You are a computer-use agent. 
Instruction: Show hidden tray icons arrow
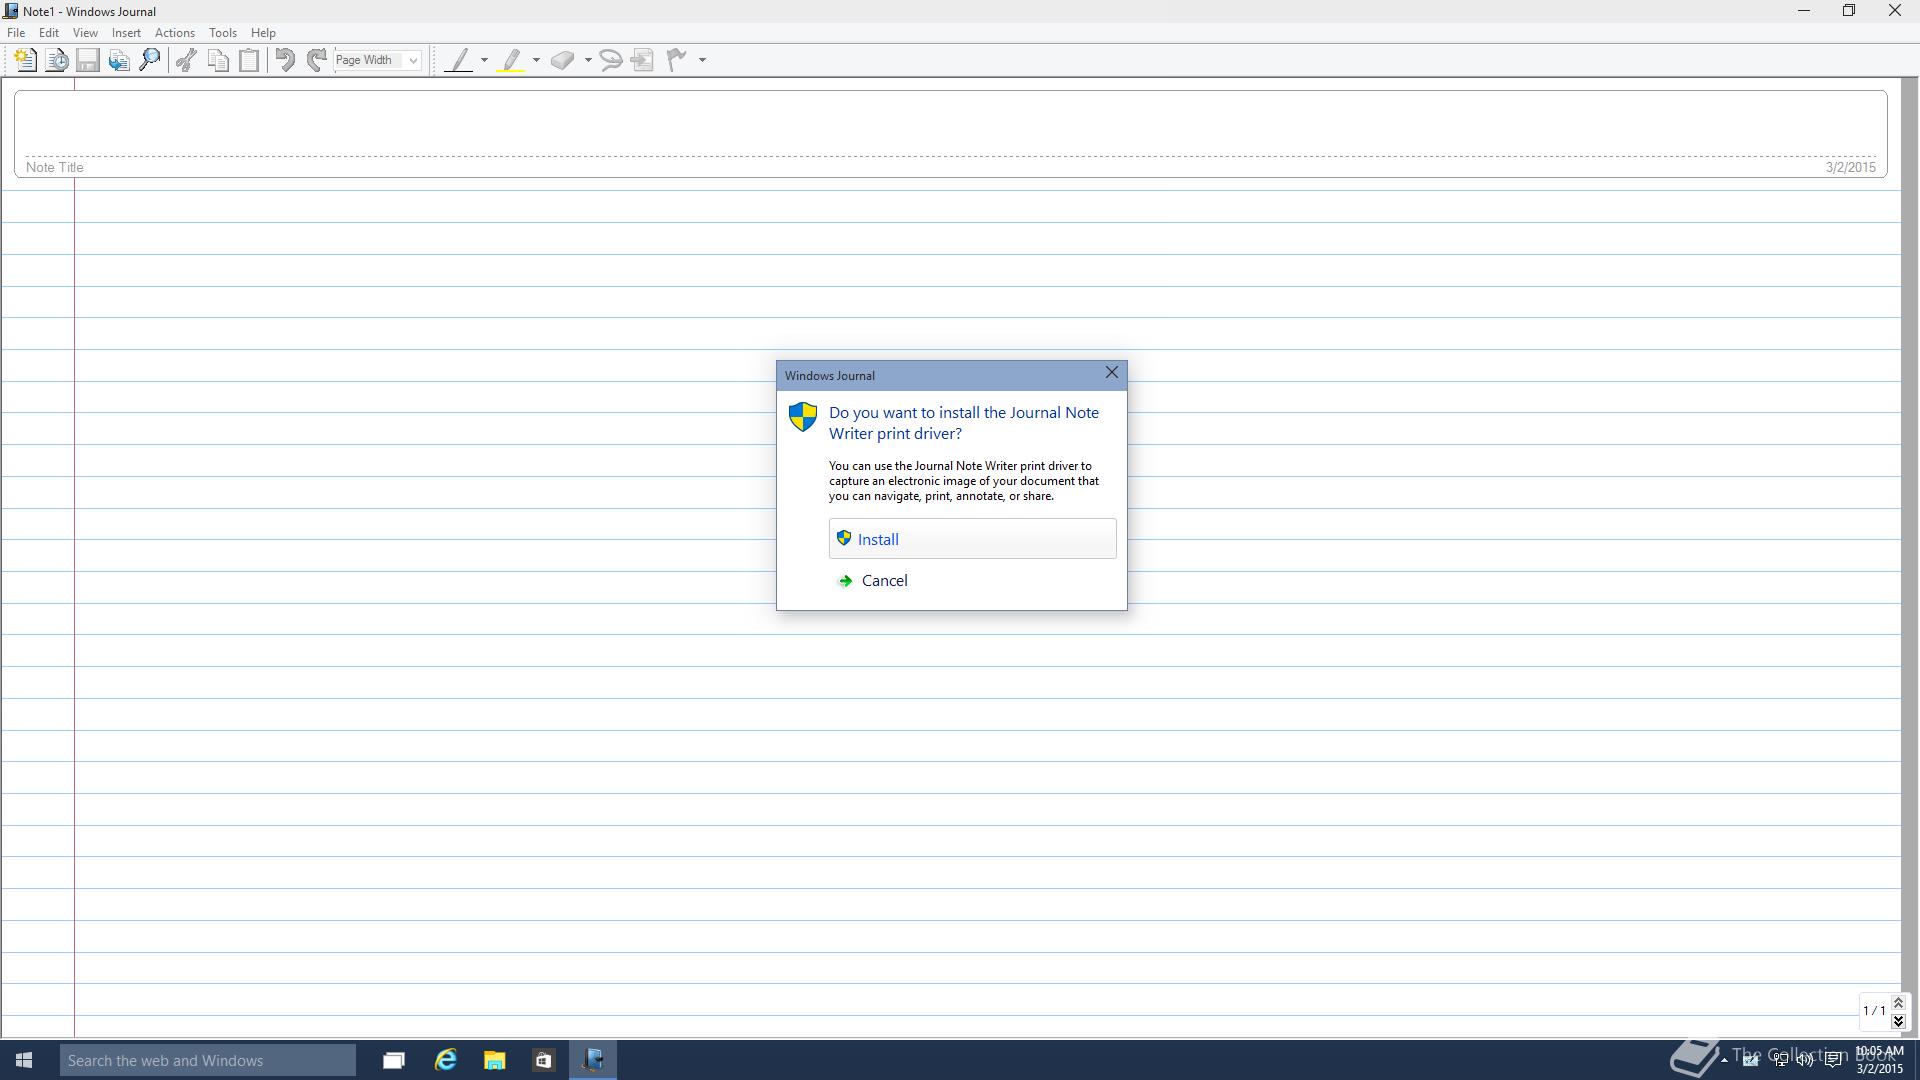pyautogui.click(x=1724, y=1060)
